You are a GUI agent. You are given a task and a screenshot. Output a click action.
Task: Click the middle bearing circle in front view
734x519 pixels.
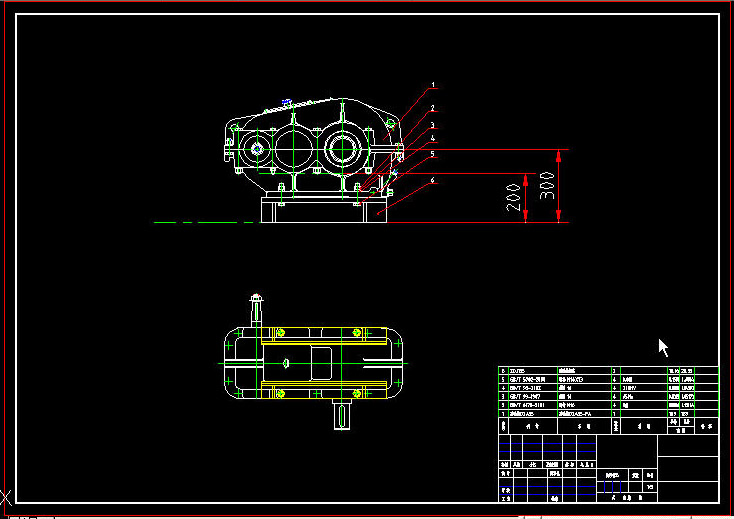294,149
